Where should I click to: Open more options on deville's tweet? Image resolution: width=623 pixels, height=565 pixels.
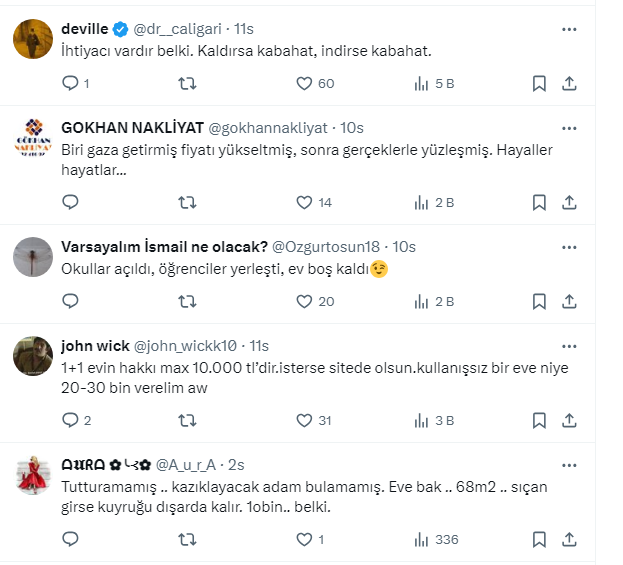pyautogui.click(x=569, y=30)
